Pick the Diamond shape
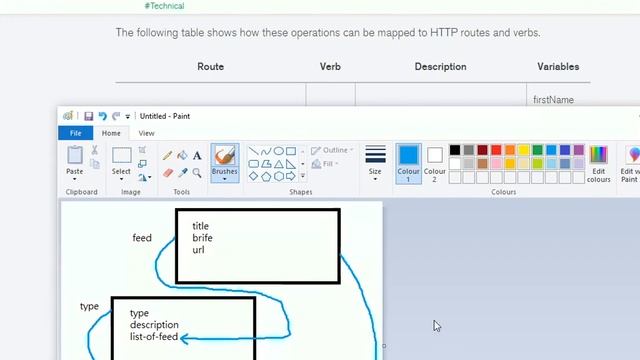640x360 pixels. [x=253, y=176]
